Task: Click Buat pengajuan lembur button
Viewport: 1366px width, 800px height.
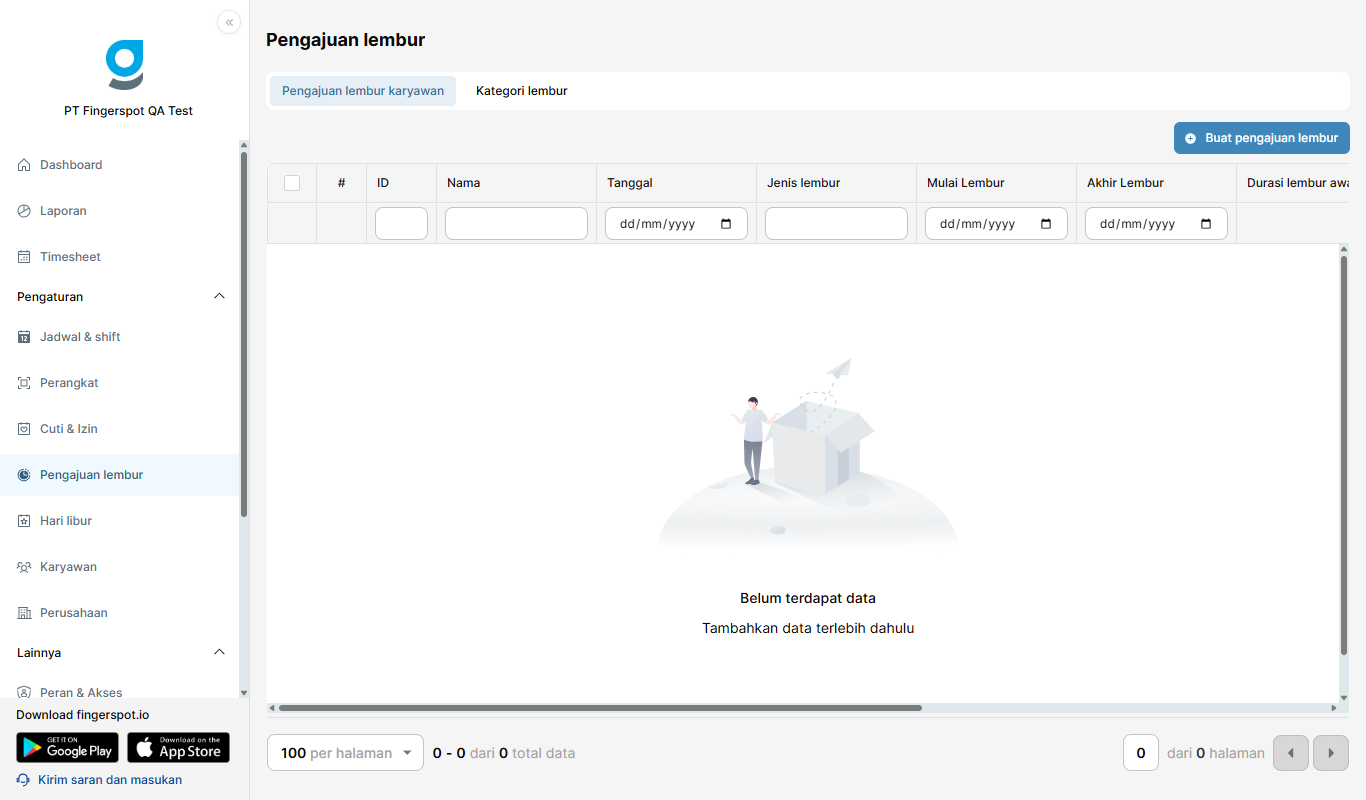Action: click(1262, 138)
